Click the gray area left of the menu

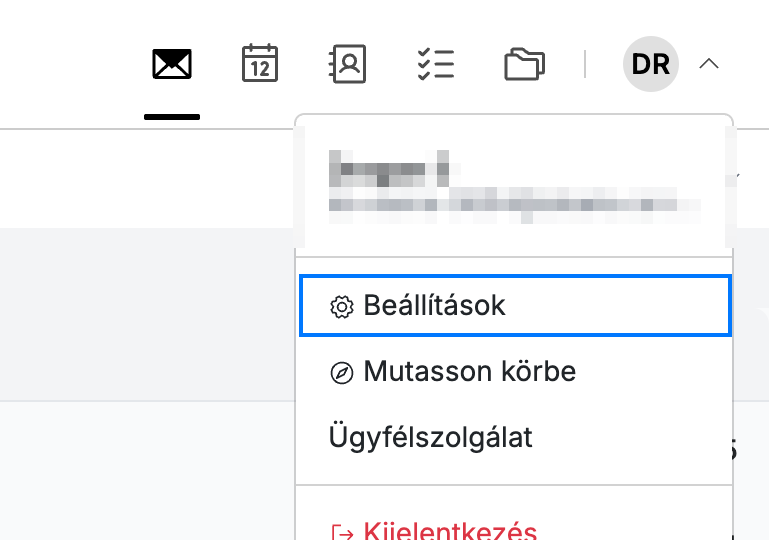147,314
